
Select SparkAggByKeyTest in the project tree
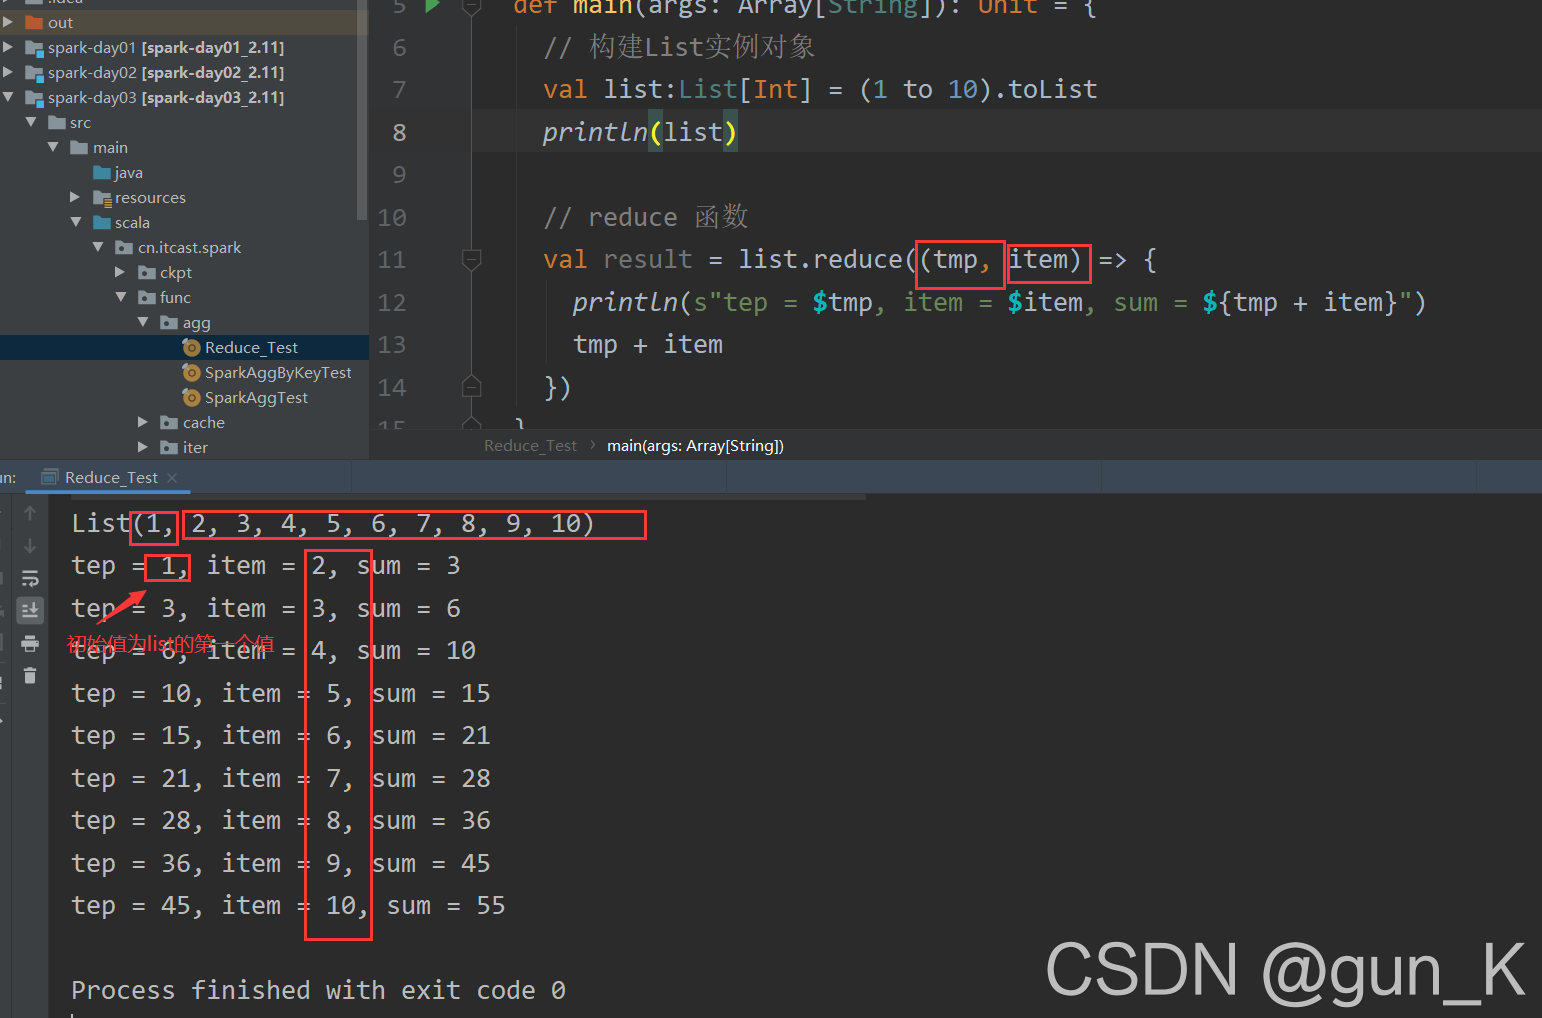[x=278, y=372]
